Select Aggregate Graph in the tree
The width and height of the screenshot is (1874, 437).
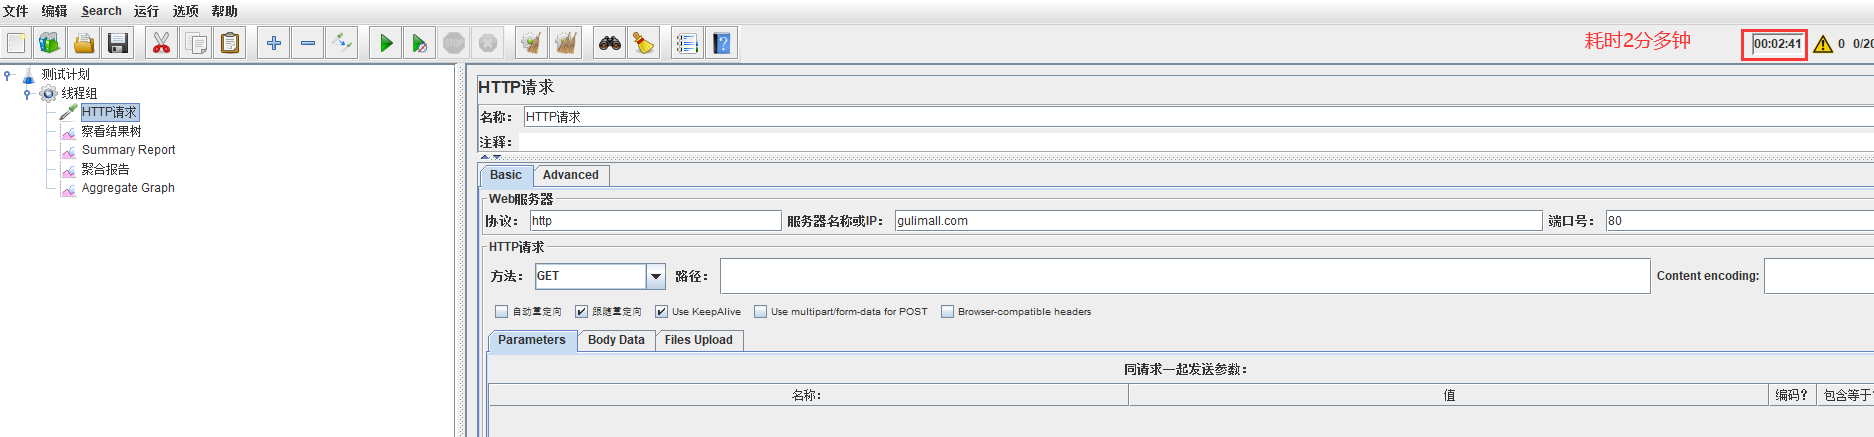click(x=128, y=188)
